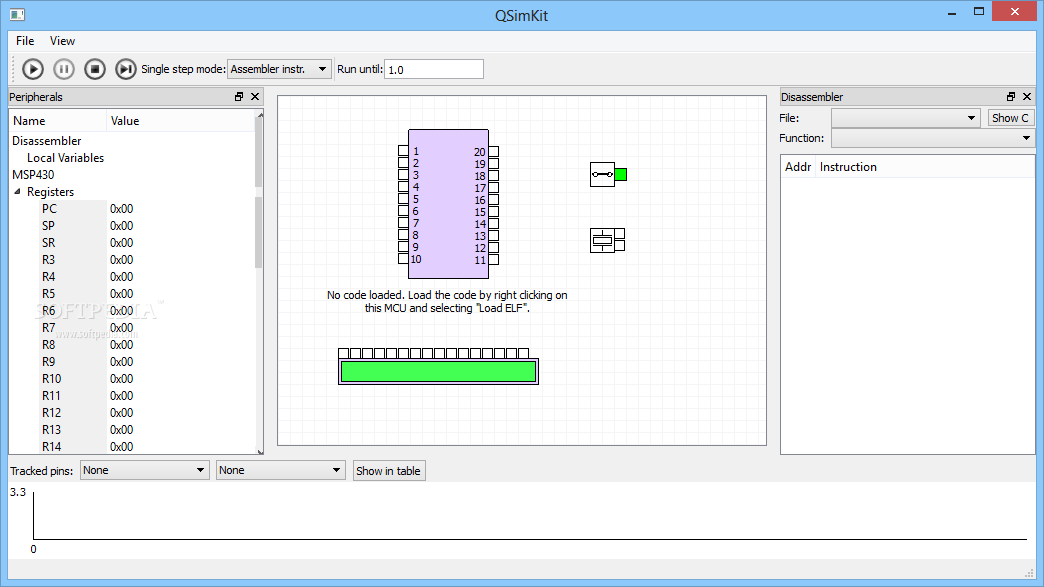
Task: Select the R5 register row
Action: coord(132,294)
